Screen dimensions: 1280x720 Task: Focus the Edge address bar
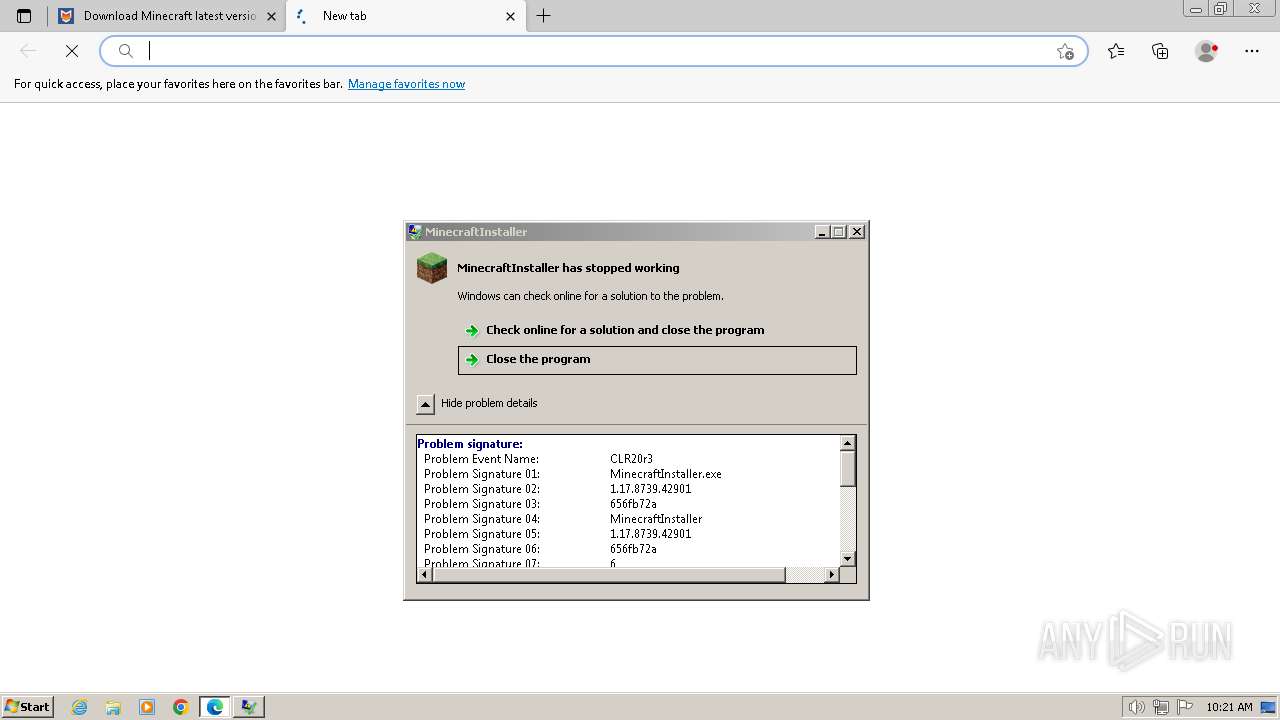tap(594, 51)
